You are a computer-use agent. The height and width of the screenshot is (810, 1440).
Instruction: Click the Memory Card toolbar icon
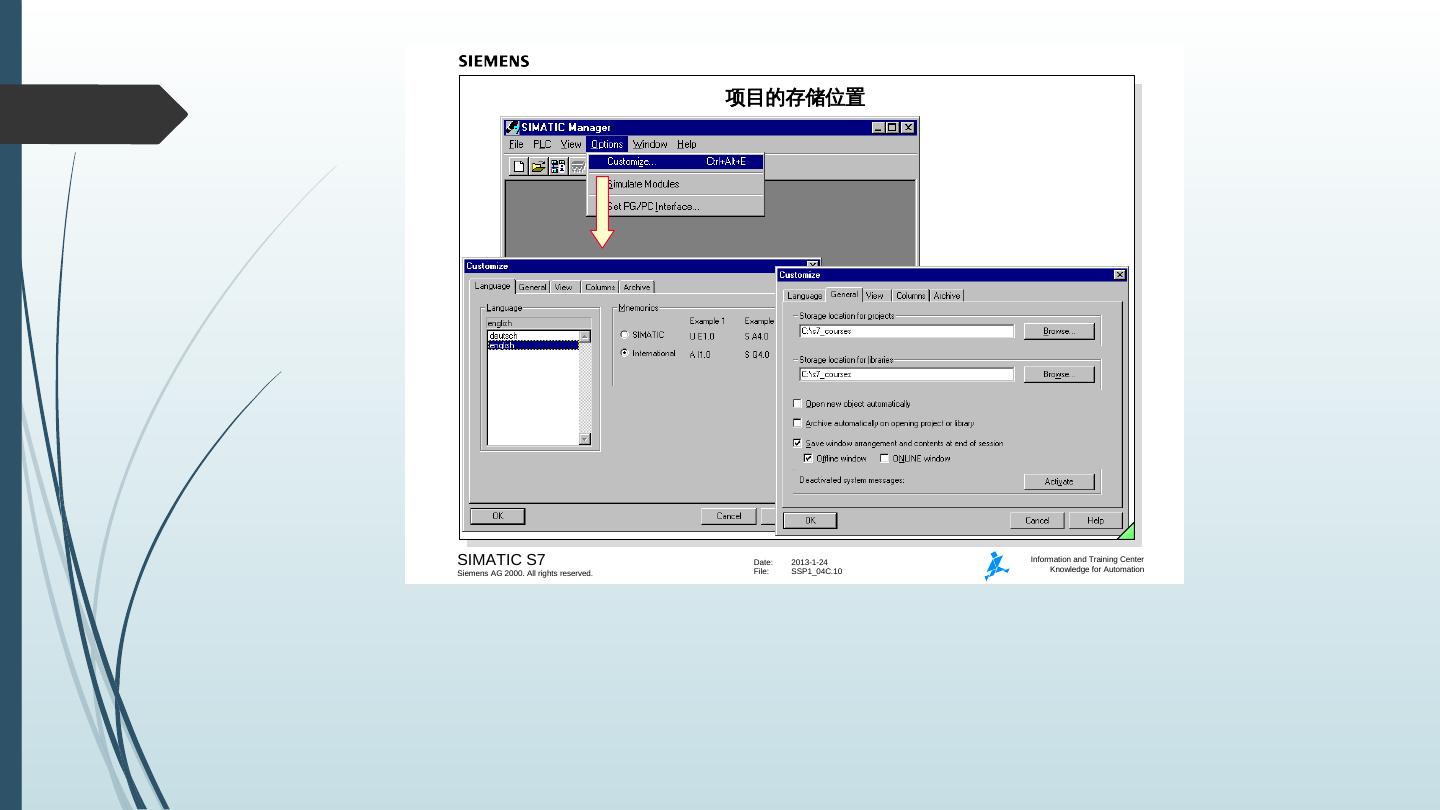pyautogui.click(x=577, y=166)
